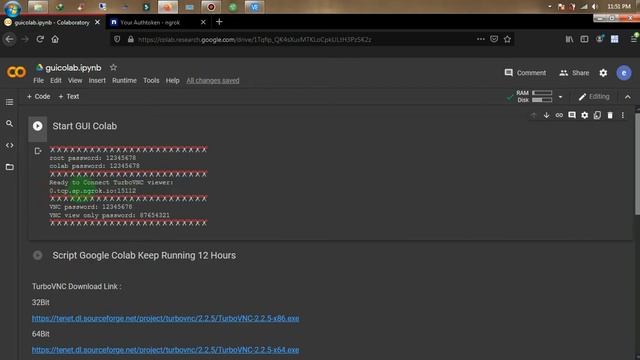
Task: Collapse the Colab header with chevron
Action: 627,97
